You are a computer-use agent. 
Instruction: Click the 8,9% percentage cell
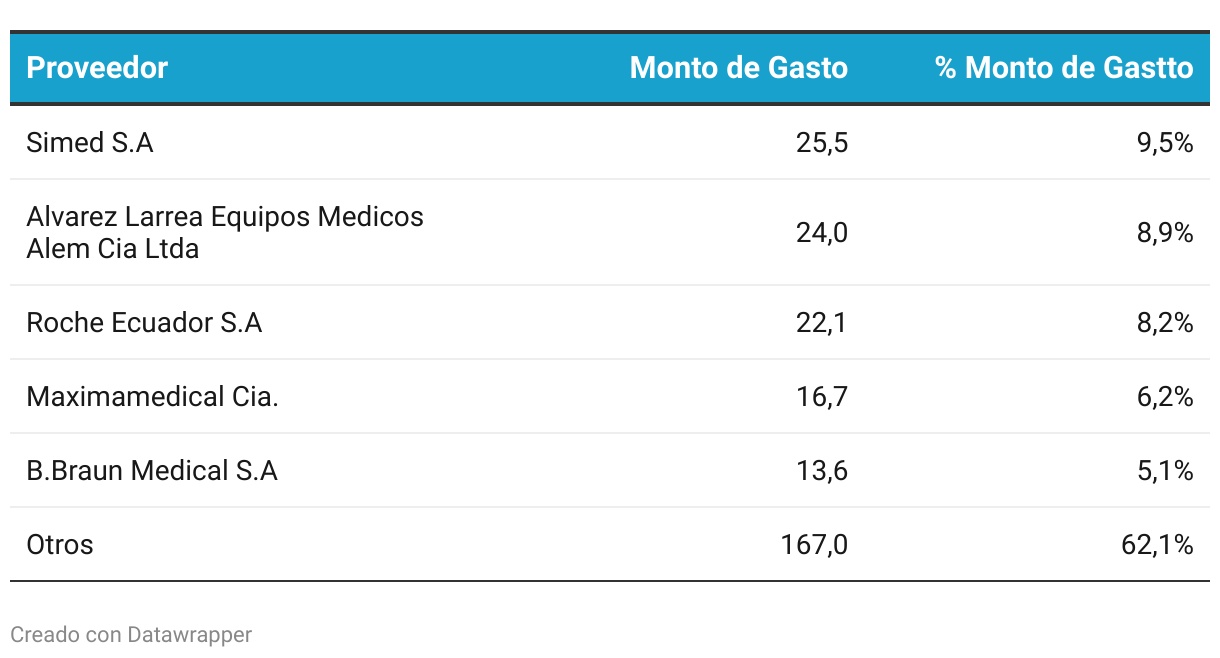pyautogui.click(x=1165, y=233)
